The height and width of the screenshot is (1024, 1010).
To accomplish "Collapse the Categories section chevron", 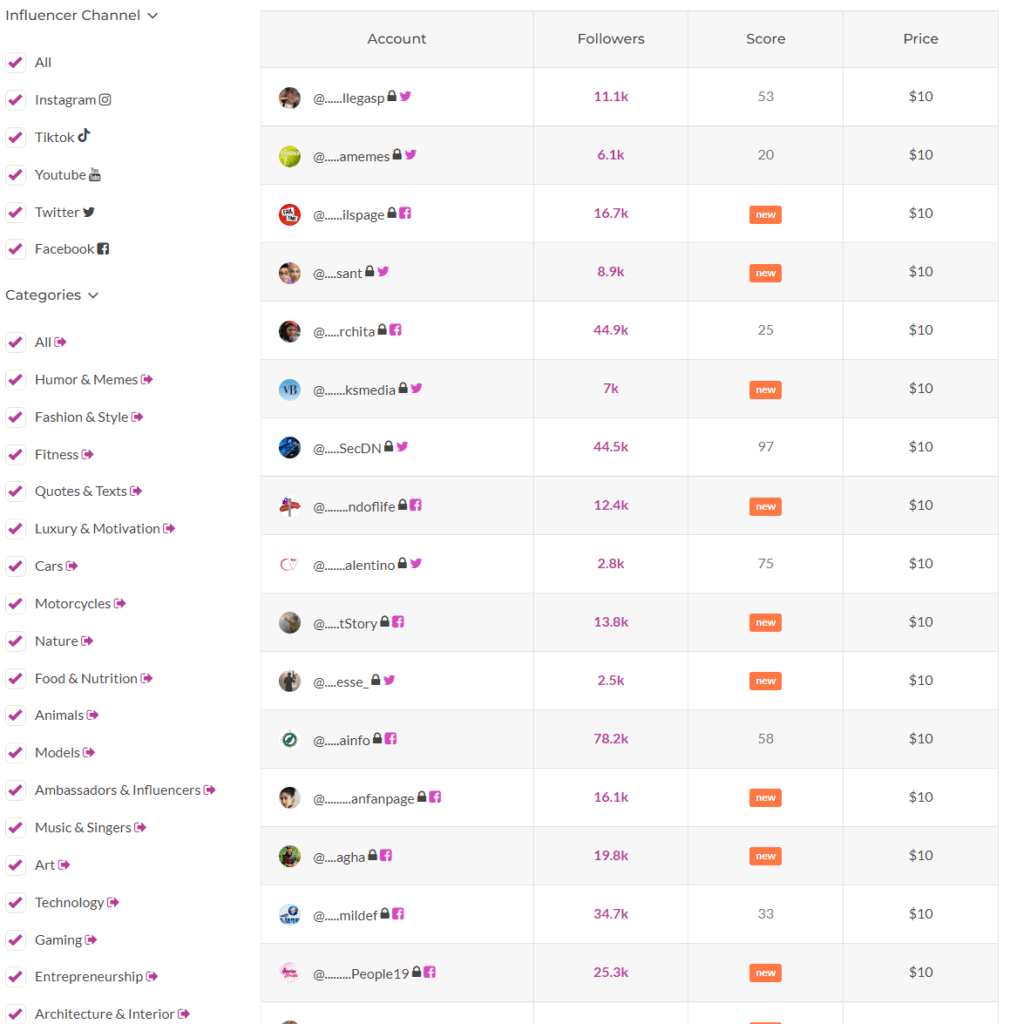I will 93,295.
